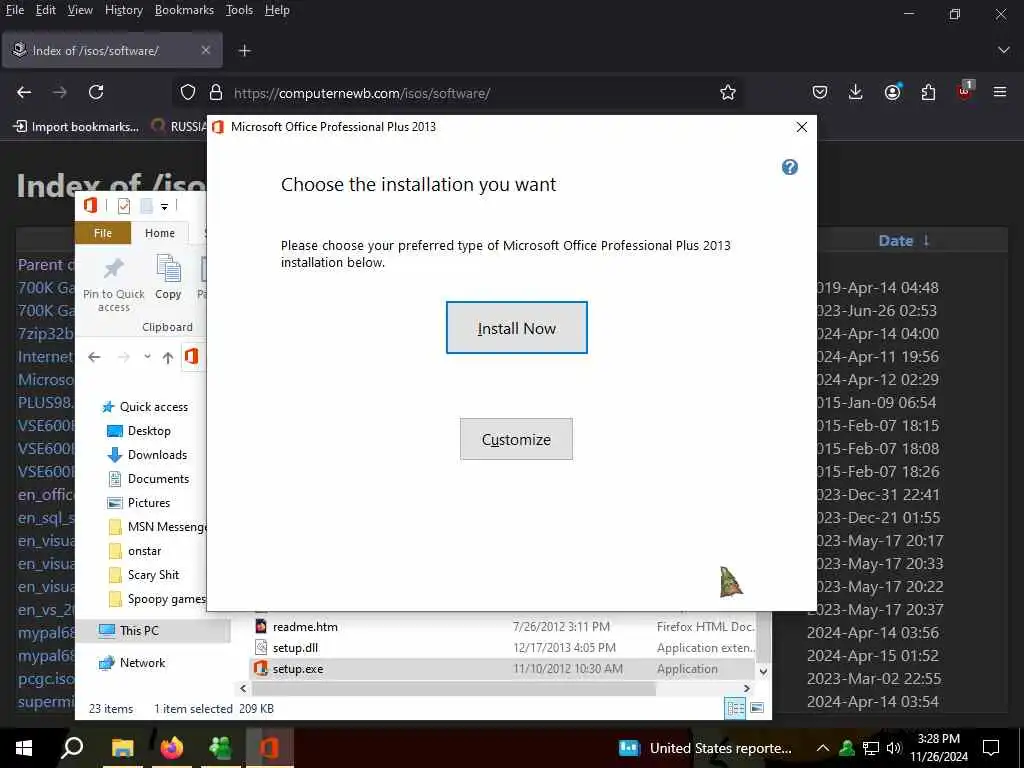Show hidden system tray icons
The image size is (1024, 768).
pos(823,748)
